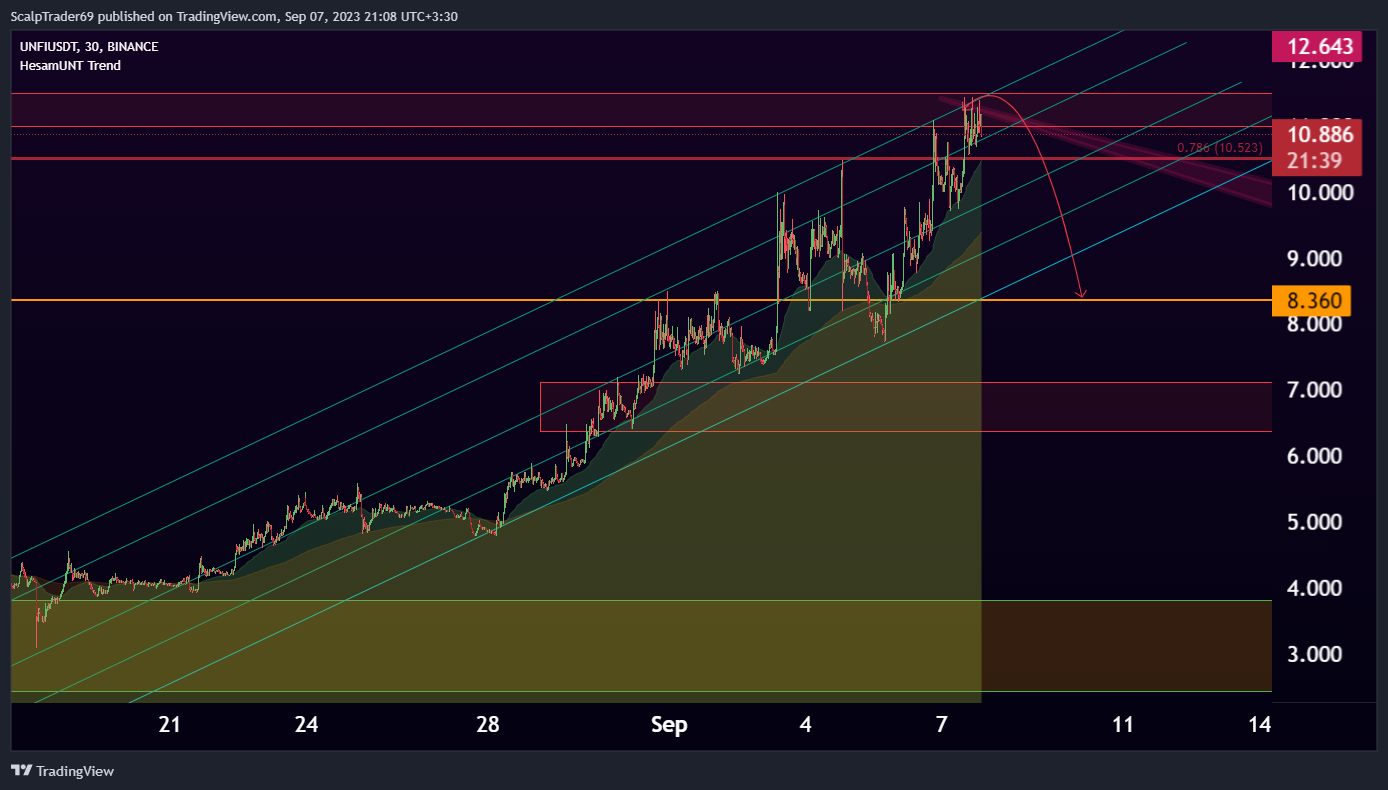Click the Sep month label on time axis

[669, 725]
